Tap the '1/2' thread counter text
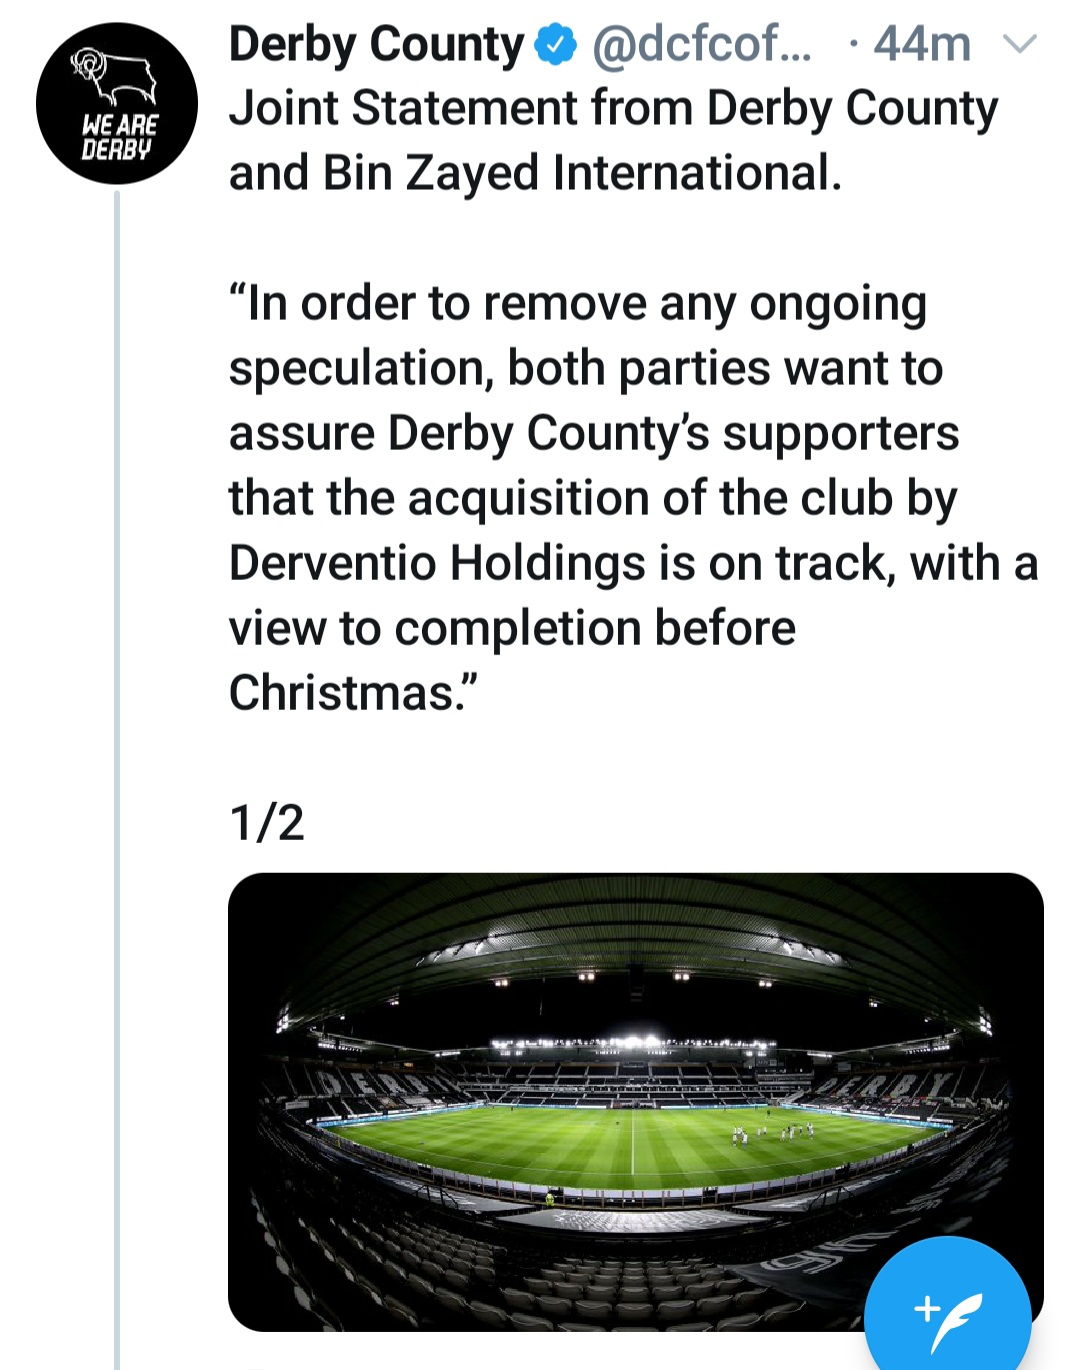1080x1370 pixels. point(266,823)
